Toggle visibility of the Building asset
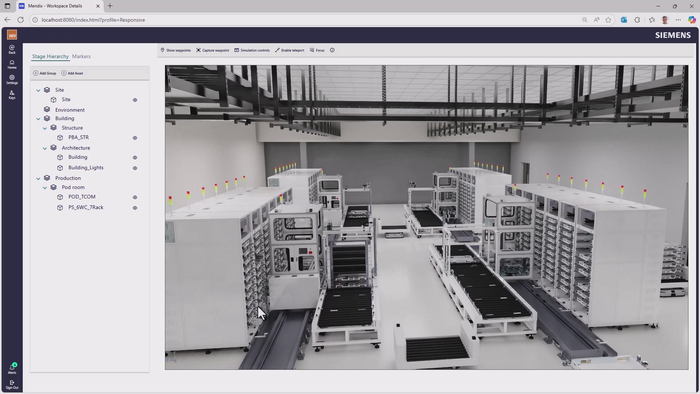This screenshot has height=394, width=700. (x=135, y=158)
